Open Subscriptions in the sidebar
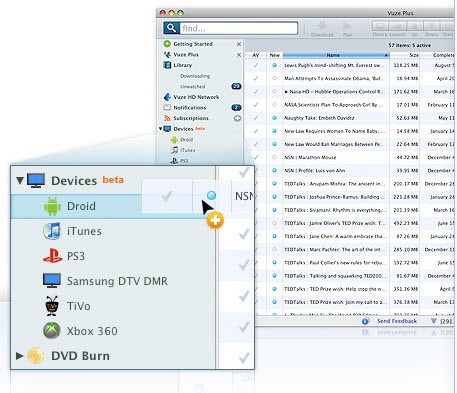 point(191,118)
